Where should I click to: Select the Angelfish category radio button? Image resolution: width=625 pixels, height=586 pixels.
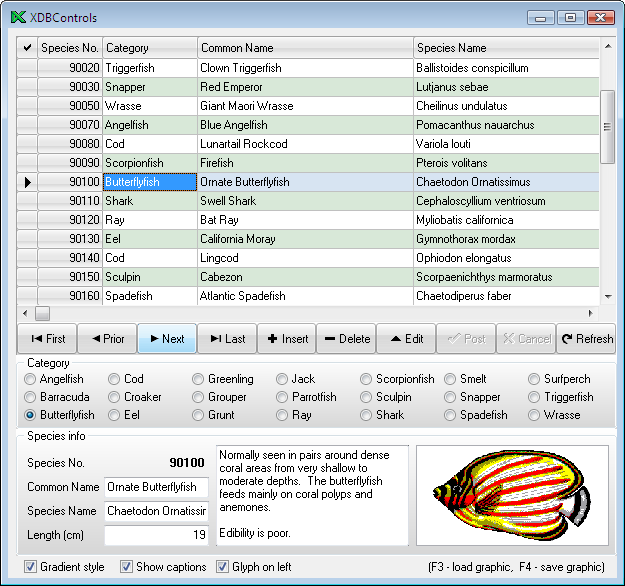pos(31,380)
